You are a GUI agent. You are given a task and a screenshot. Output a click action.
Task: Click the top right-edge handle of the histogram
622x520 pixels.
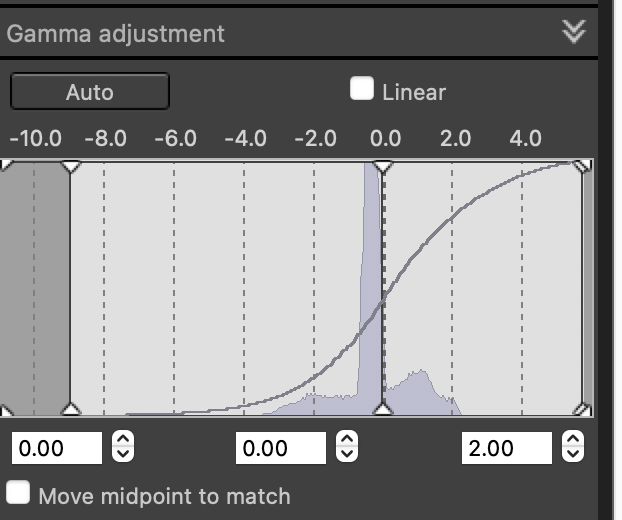coord(584,165)
